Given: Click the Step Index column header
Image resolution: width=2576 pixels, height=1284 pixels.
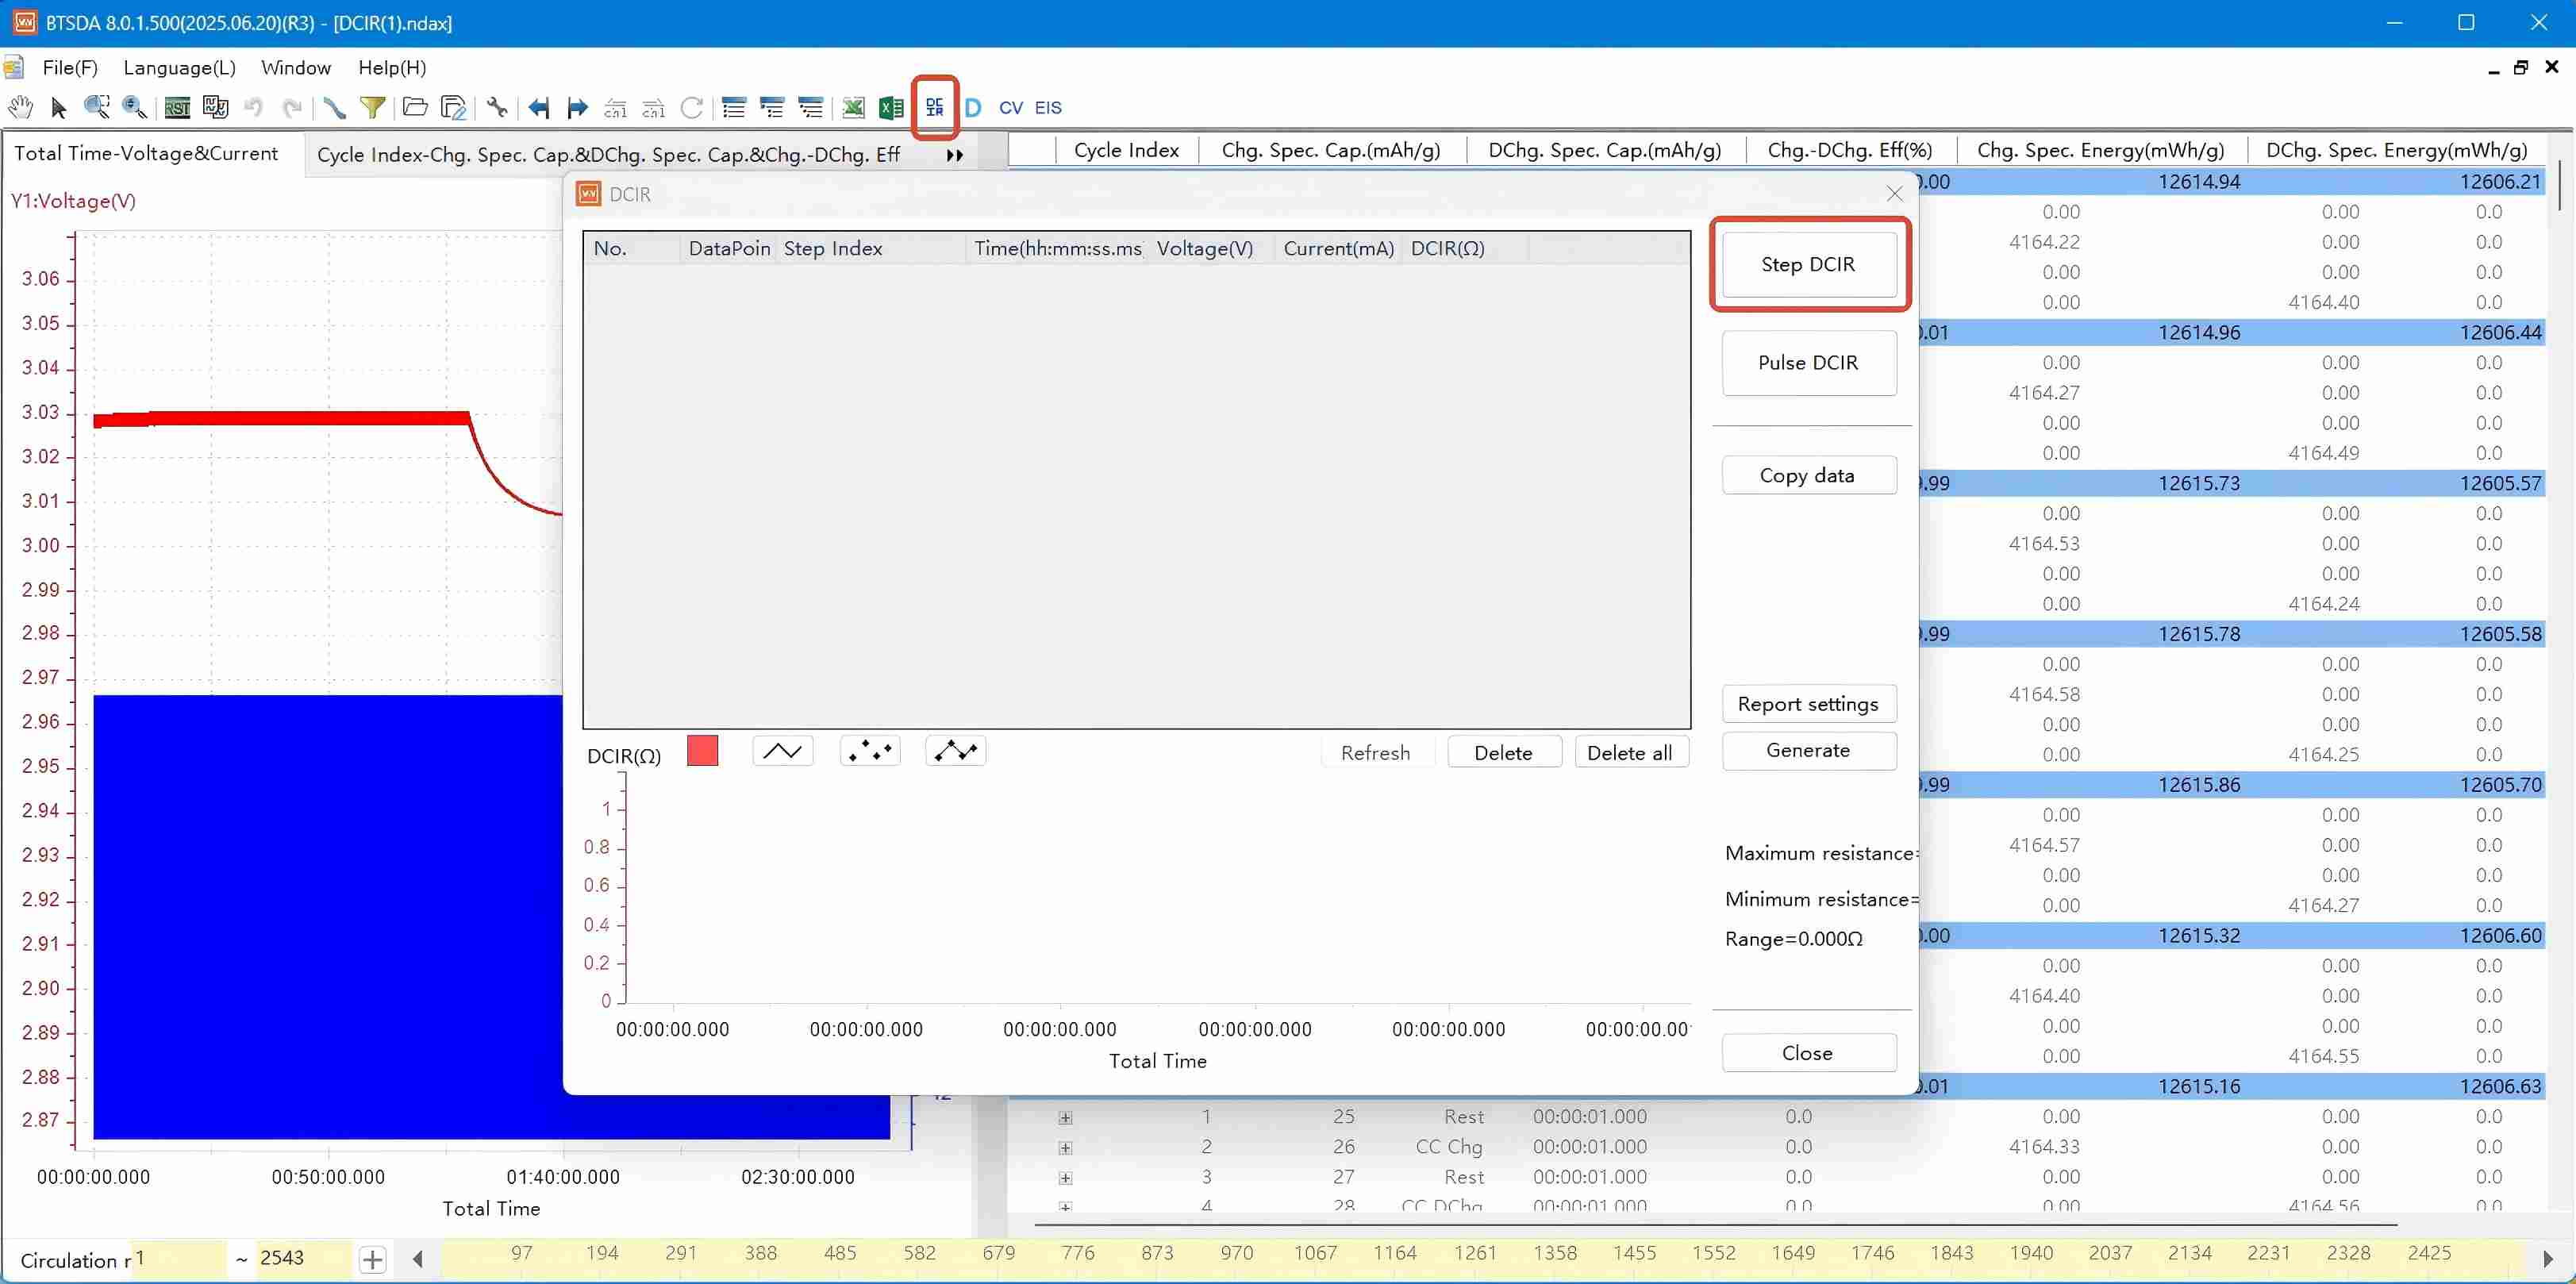Looking at the screenshot, I should 871,249.
